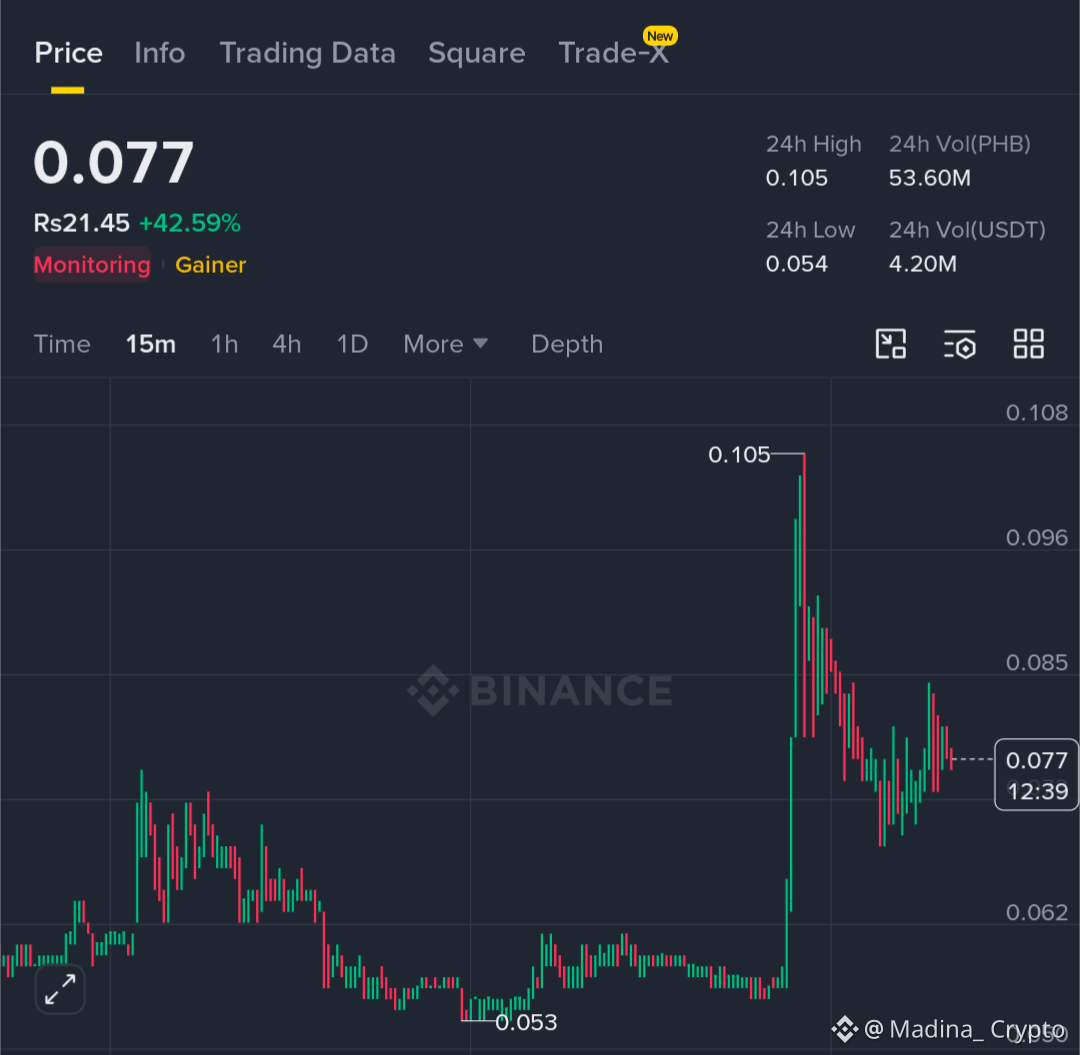Click the +42.59% change value

[x=189, y=223]
